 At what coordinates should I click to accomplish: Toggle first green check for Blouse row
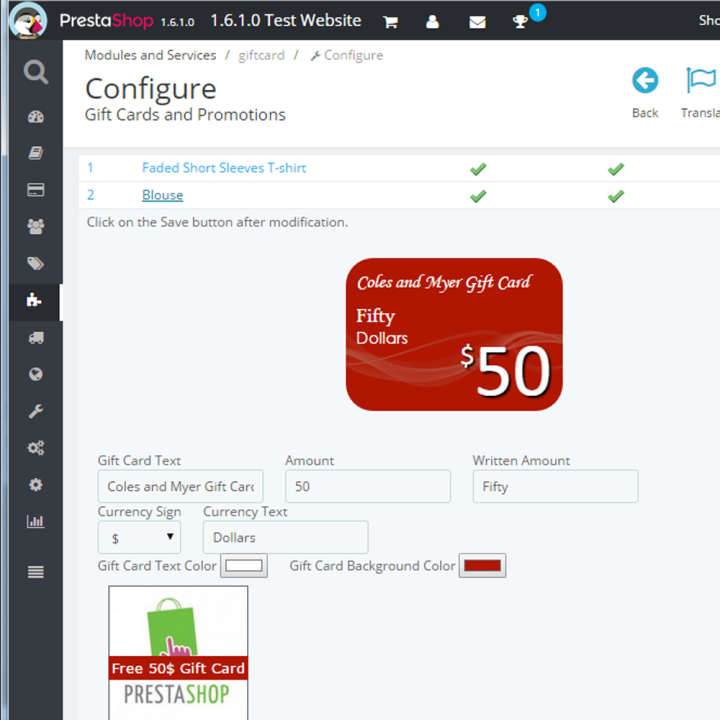478,196
